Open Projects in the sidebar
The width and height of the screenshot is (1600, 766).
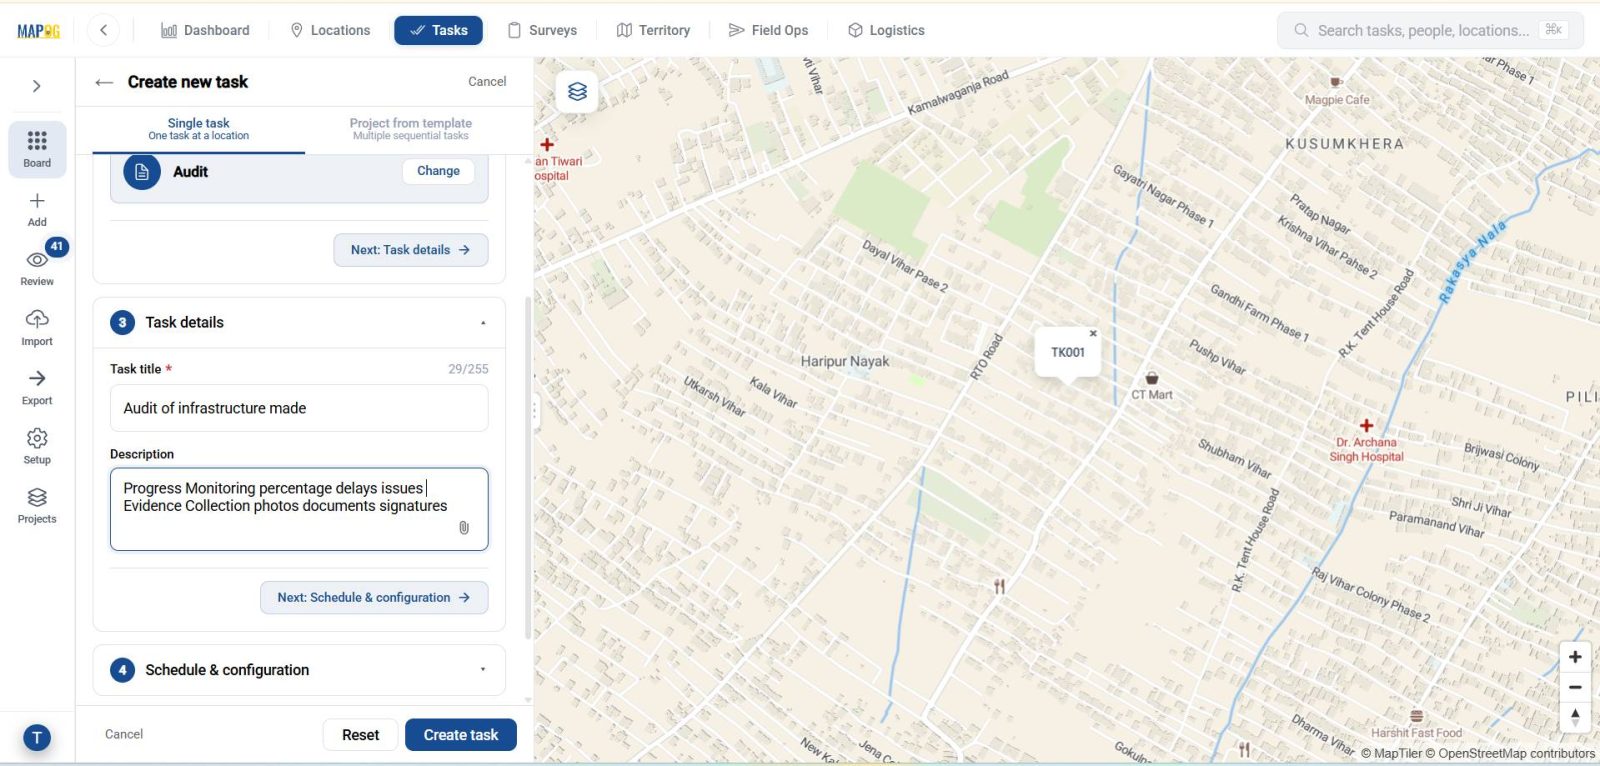click(37, 505)
